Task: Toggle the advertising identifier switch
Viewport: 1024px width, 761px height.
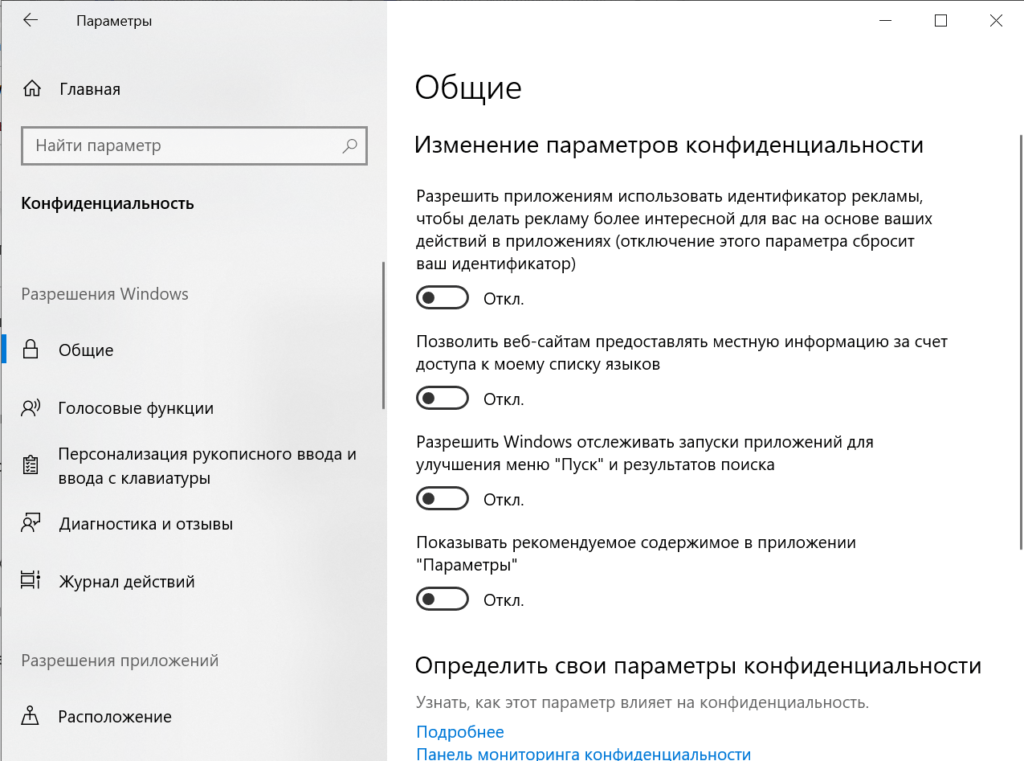Action: (x=442, y=298)
